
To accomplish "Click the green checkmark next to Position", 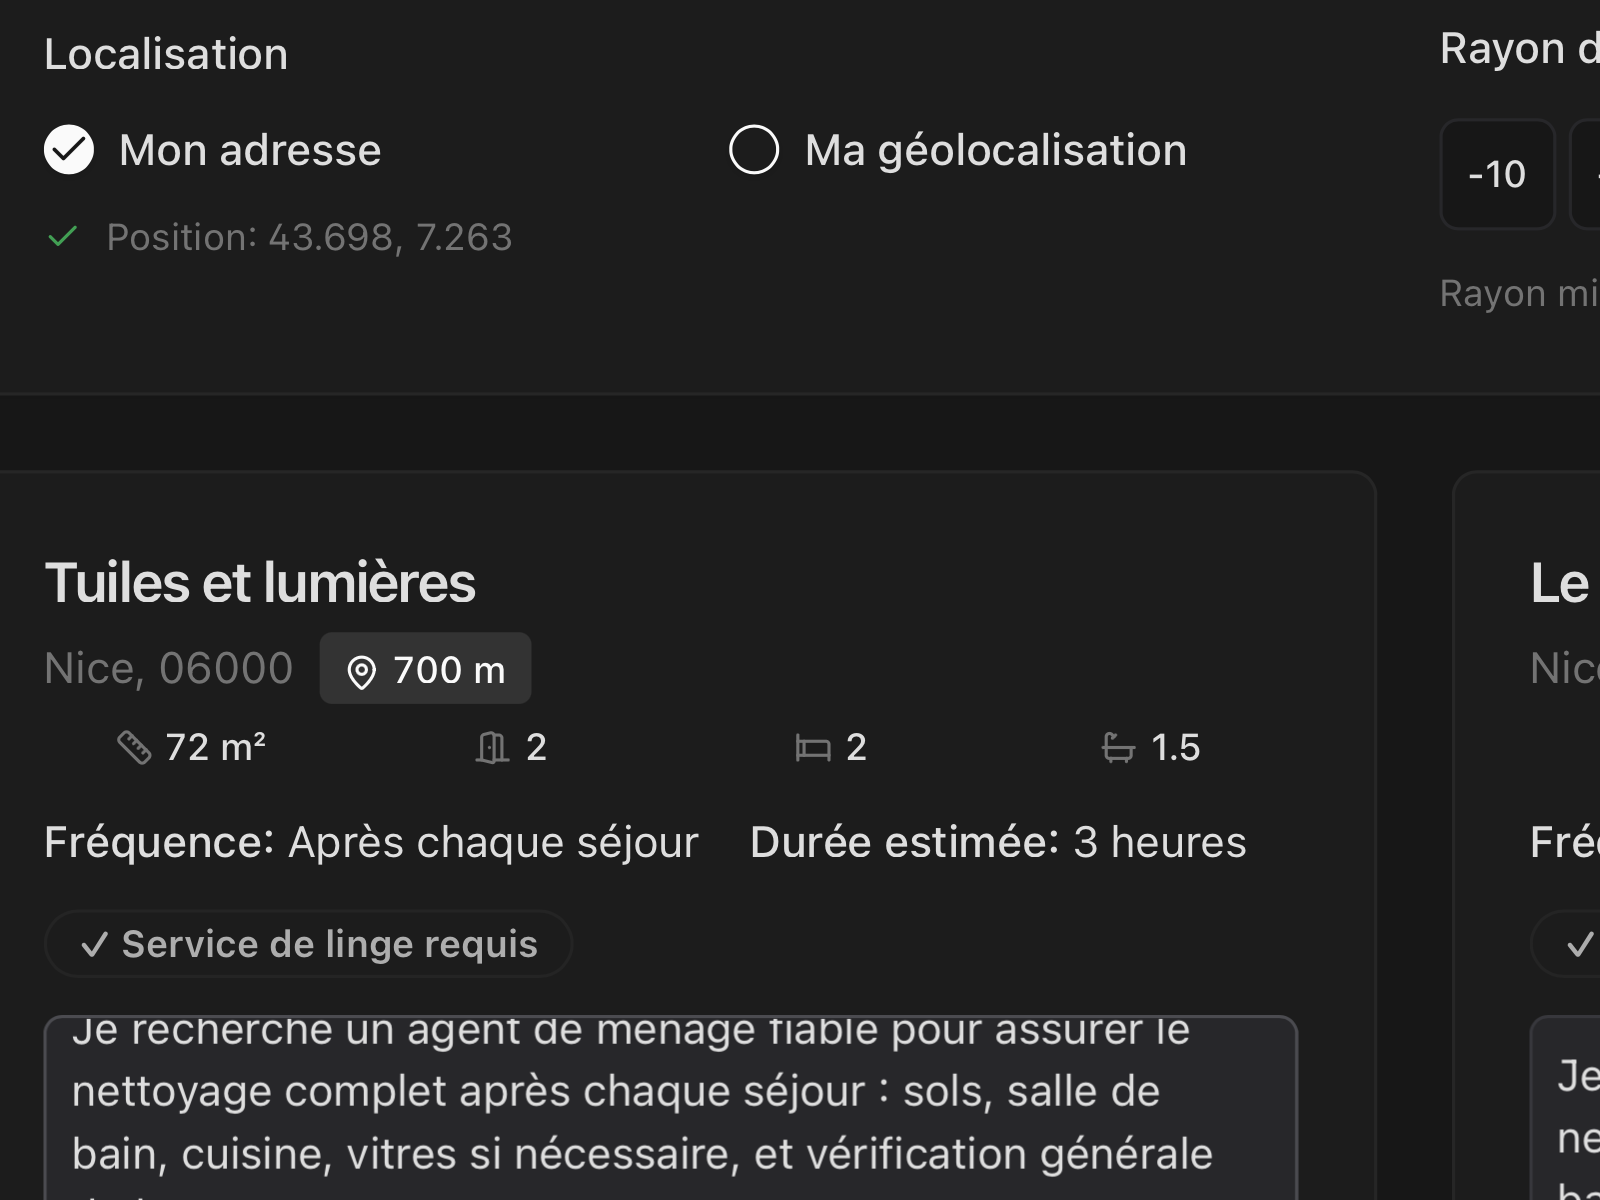I will pyautogui.click(x=62, y=237).
